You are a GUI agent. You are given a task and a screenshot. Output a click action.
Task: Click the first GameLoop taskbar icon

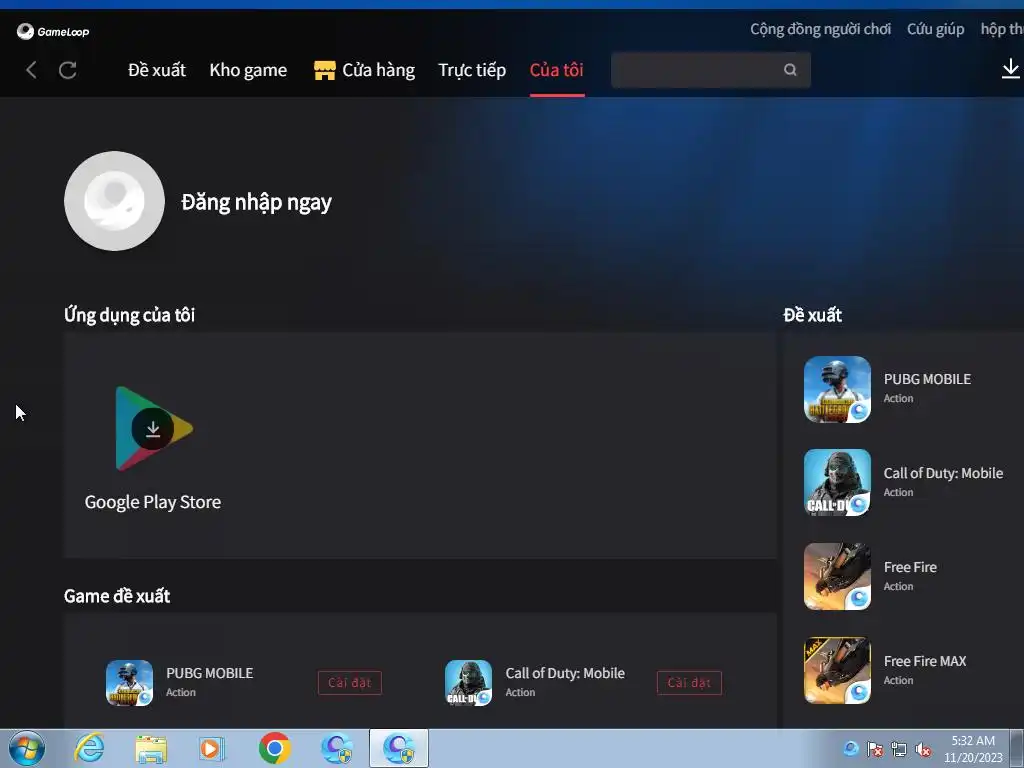[337, 748]
